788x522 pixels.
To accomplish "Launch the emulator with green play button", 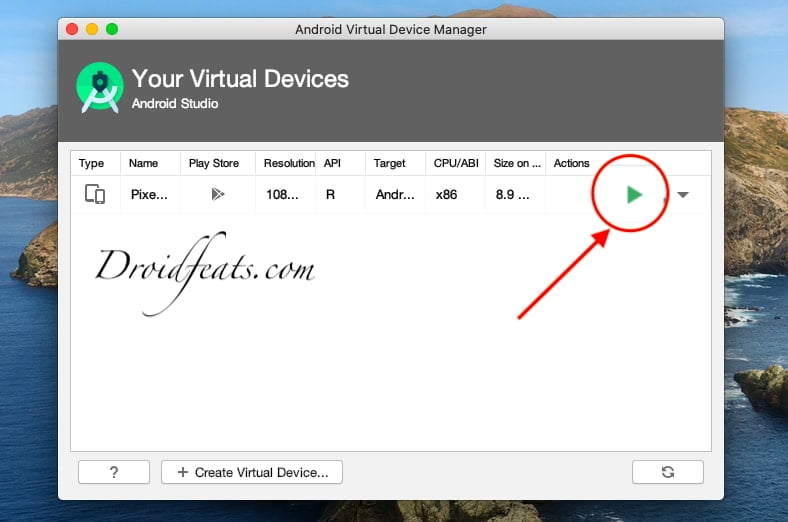I will pos(633,195).
